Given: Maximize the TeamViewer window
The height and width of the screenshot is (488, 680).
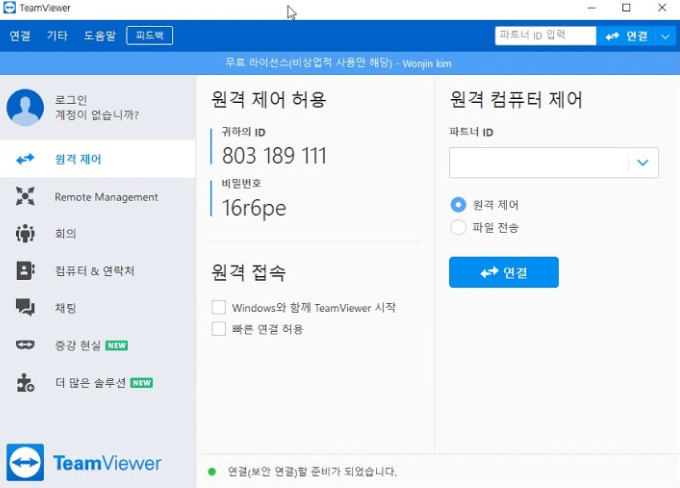Looking at the screenshot, I should tap(626, 8).
